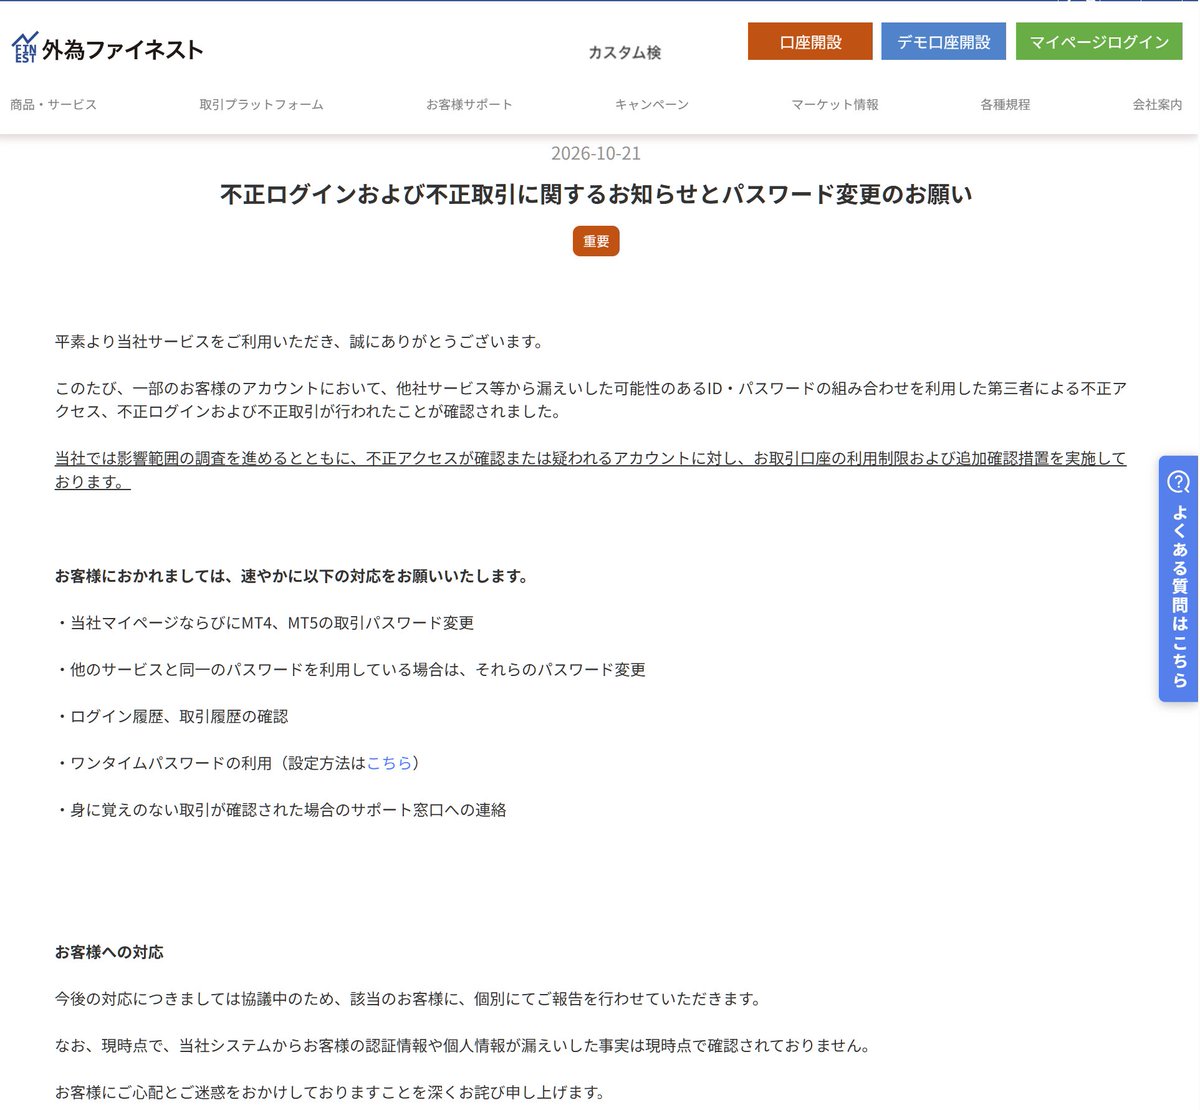Open the 商品・サービス menu

(x=54, y=104)
